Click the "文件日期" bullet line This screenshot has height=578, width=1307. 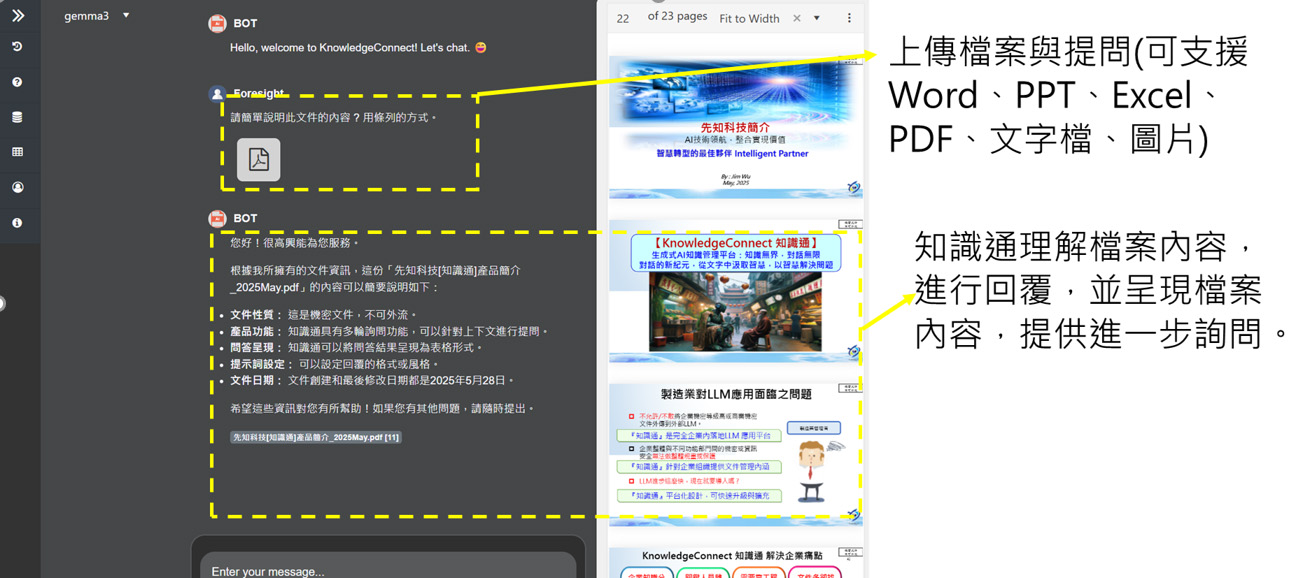click(x=373, y=380)
